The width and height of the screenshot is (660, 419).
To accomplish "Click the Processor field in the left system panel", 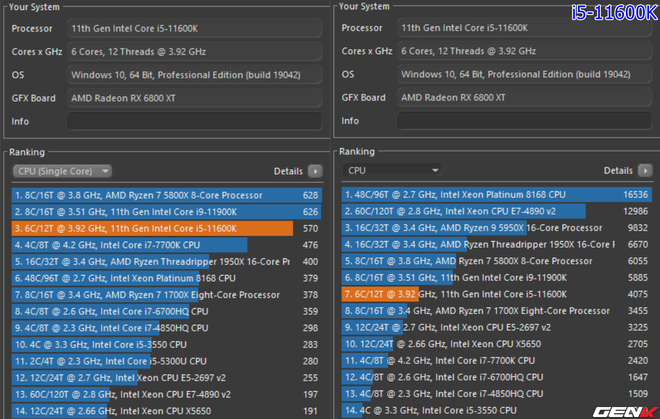I will 195,28.
